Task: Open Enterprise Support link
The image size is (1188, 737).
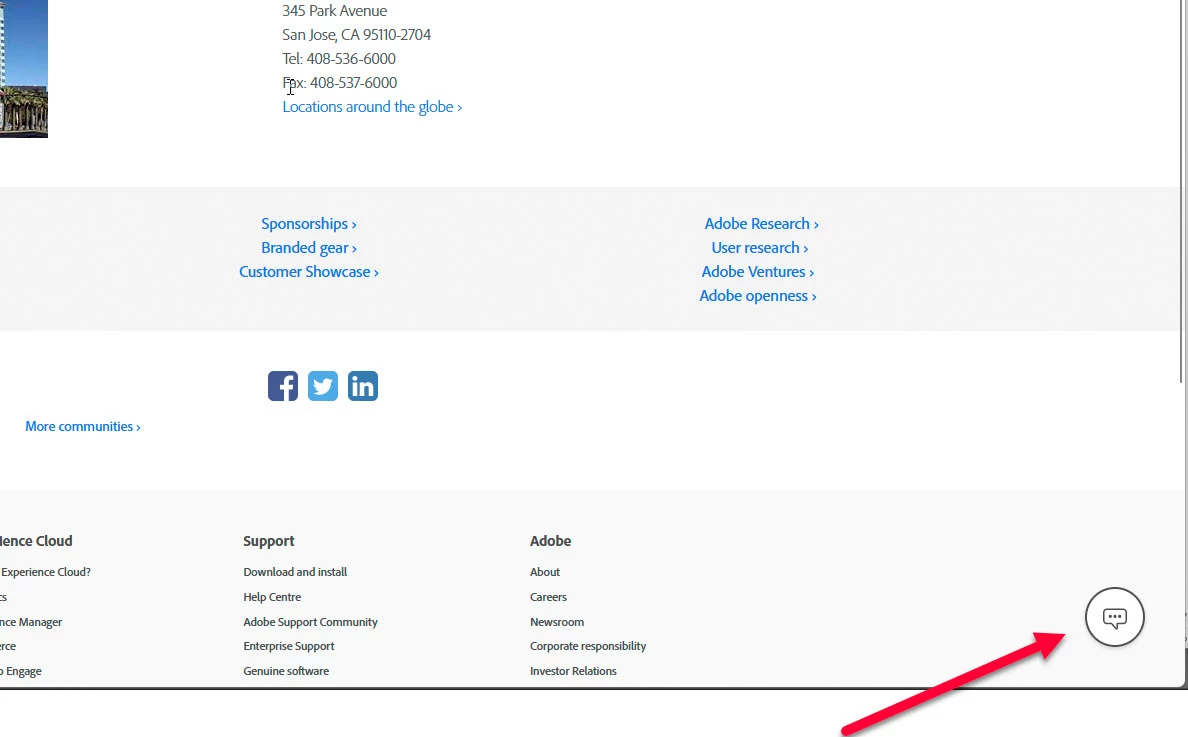Action: point(289,646)
